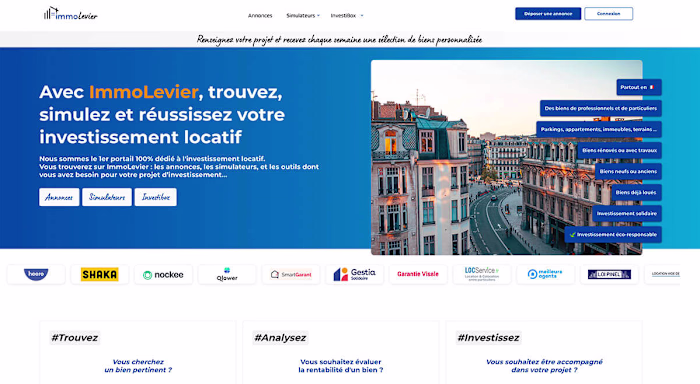Viewport: 700px width, 384px height.
Task: Click 'Des biens de professionnels et de particuliers' tag
Action: pyautogui.click(x=600, y=109)
